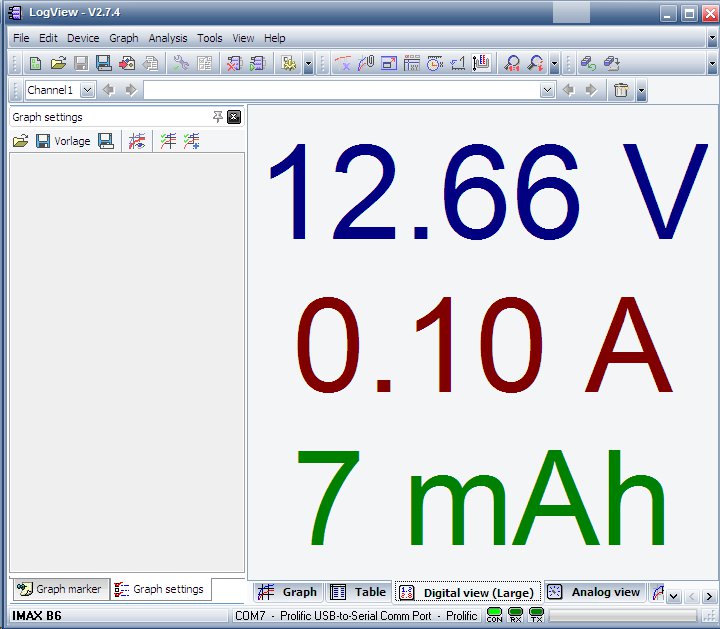
Task: Click the zoom magnifier icon in toolbar
Action: (512, 63)
